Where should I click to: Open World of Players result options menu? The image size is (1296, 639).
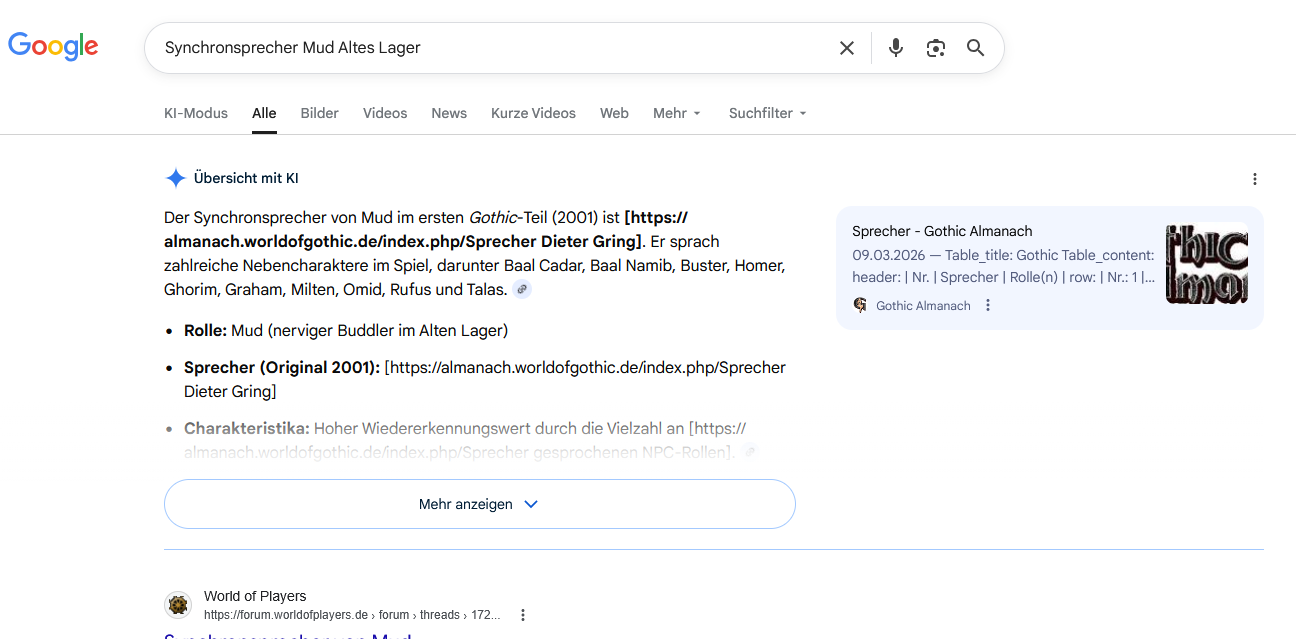coord(522,615)
